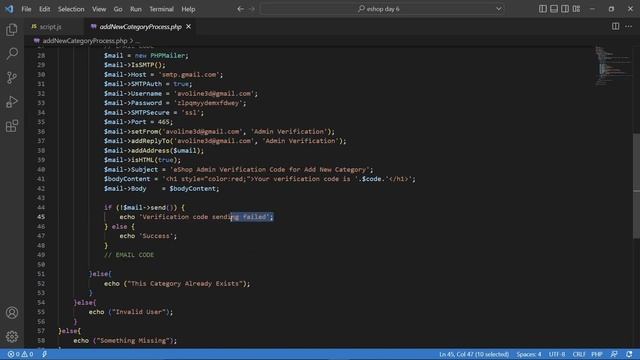The width and height of the screenshot is (640, 360).
Task: Change indentation via Spaces: 4
Action: 529,354
